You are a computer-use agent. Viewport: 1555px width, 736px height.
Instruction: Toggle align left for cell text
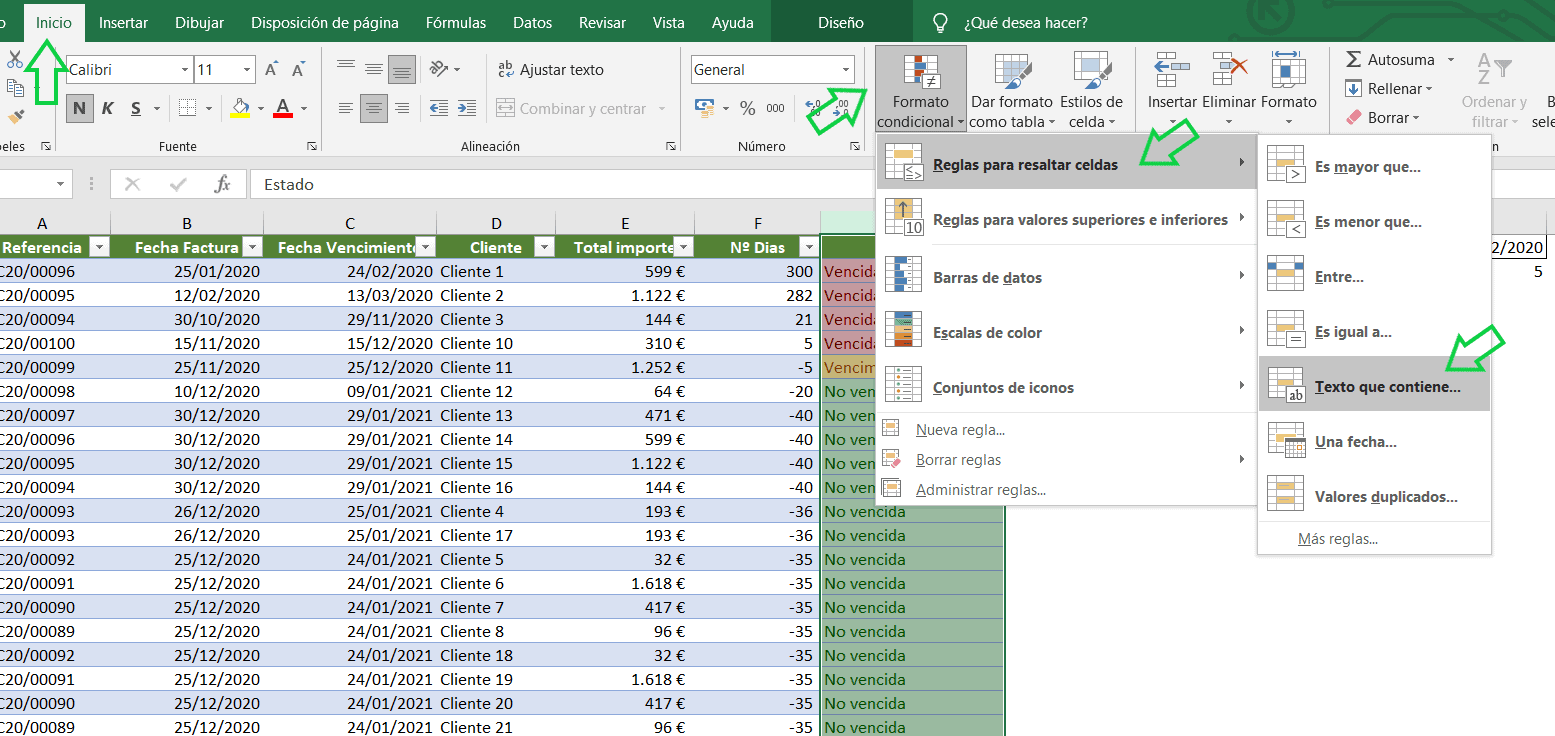tap(346, 108)
